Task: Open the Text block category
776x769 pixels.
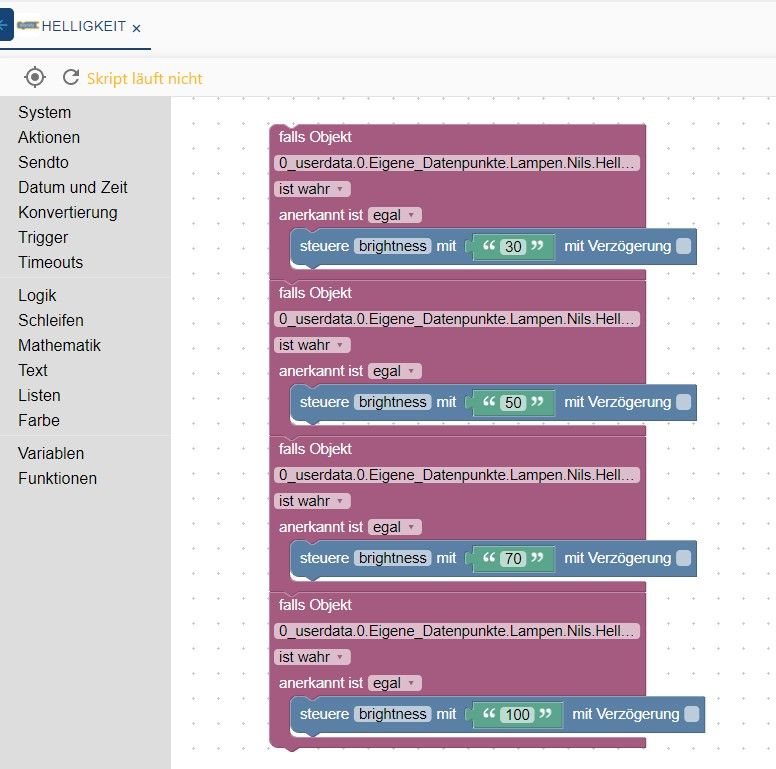Action: click(33, 370)
